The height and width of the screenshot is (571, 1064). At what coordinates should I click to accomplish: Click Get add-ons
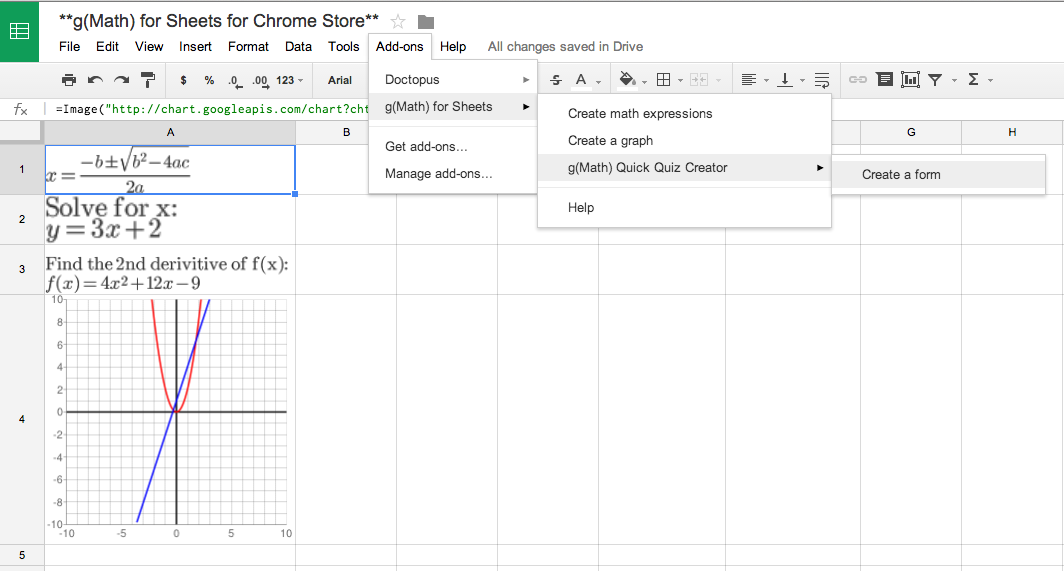click(x=426, y=146)
